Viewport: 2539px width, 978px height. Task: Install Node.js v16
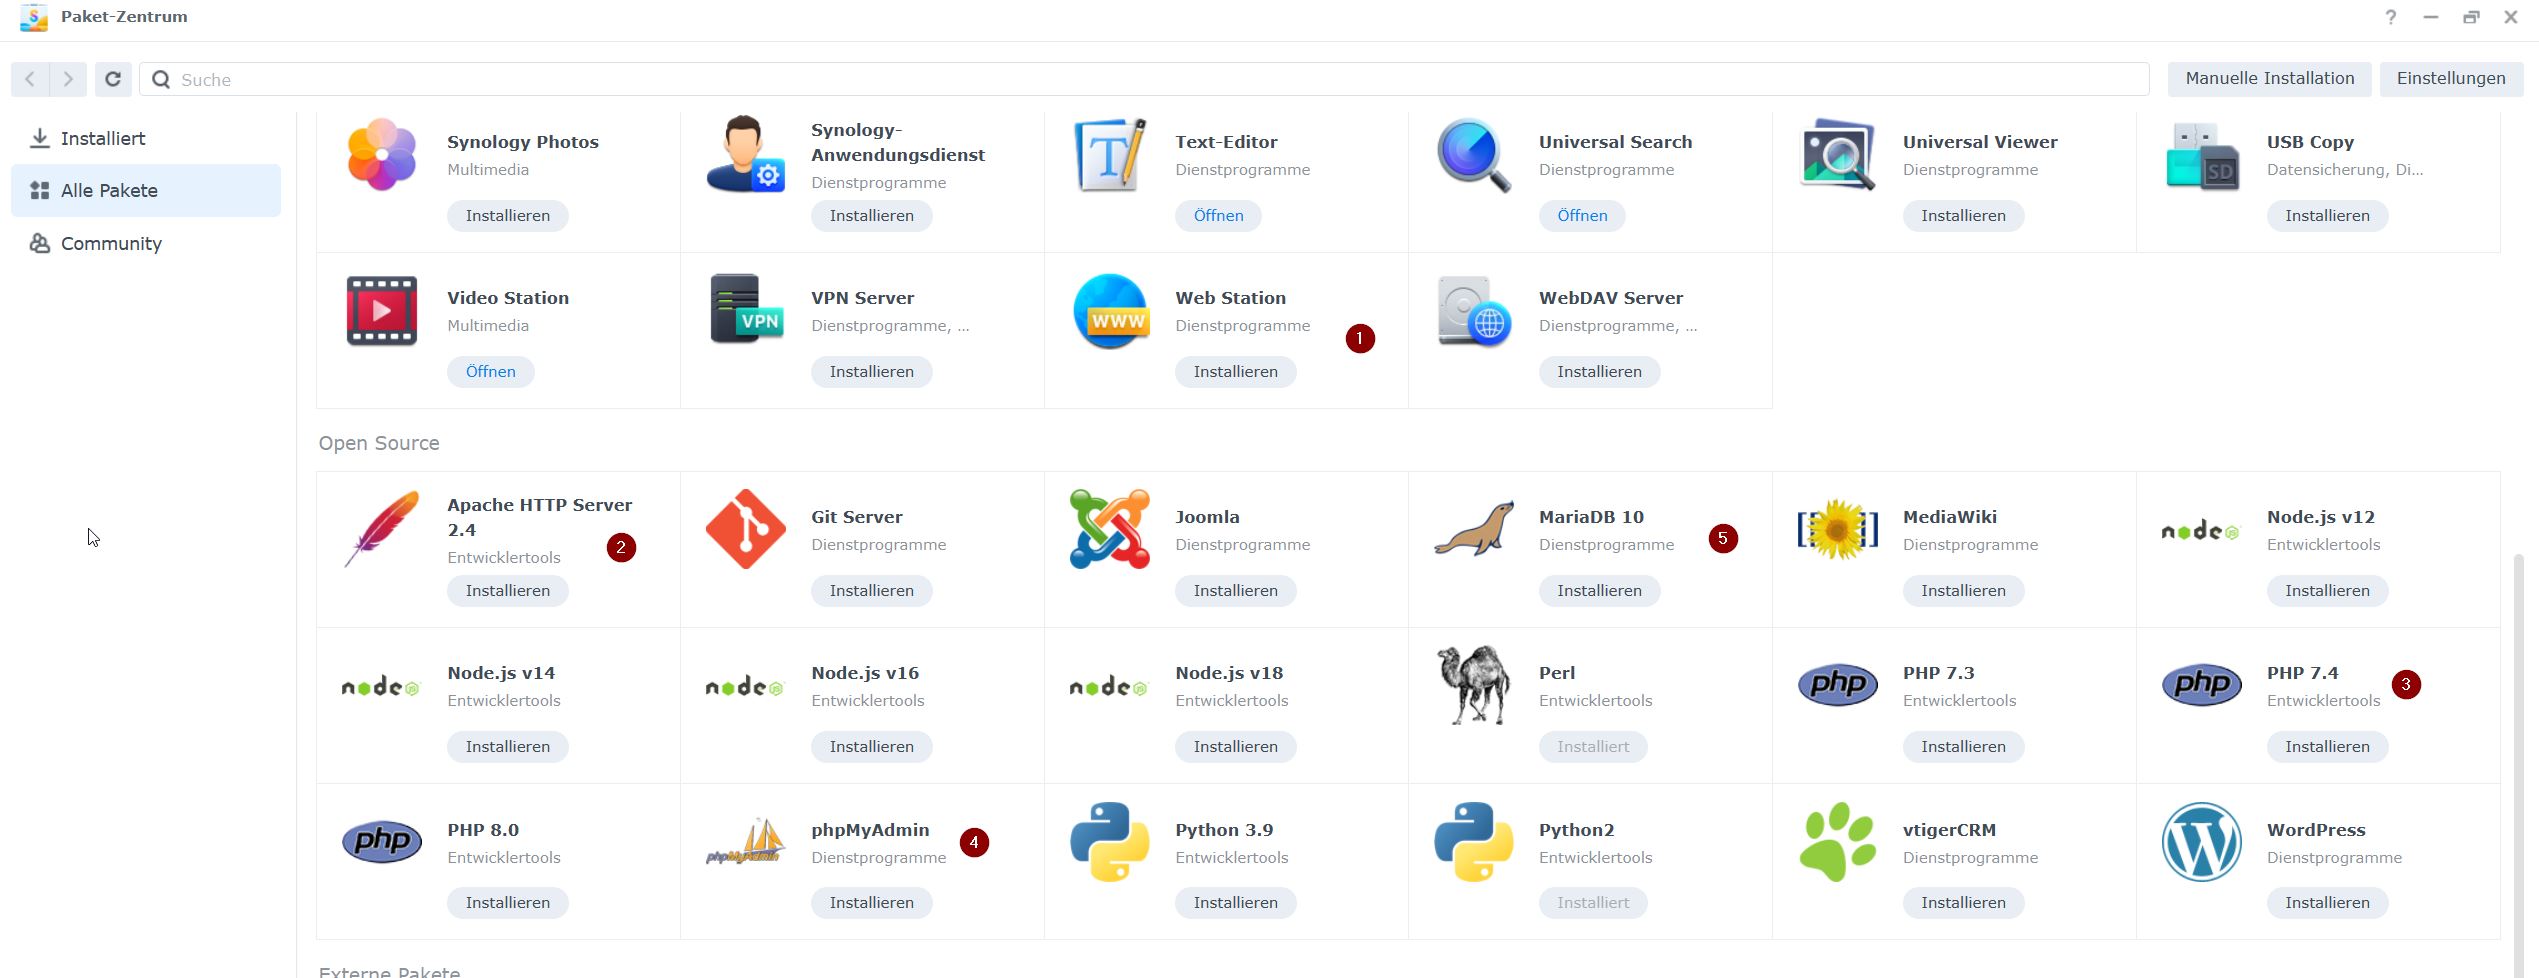[872, 746]
